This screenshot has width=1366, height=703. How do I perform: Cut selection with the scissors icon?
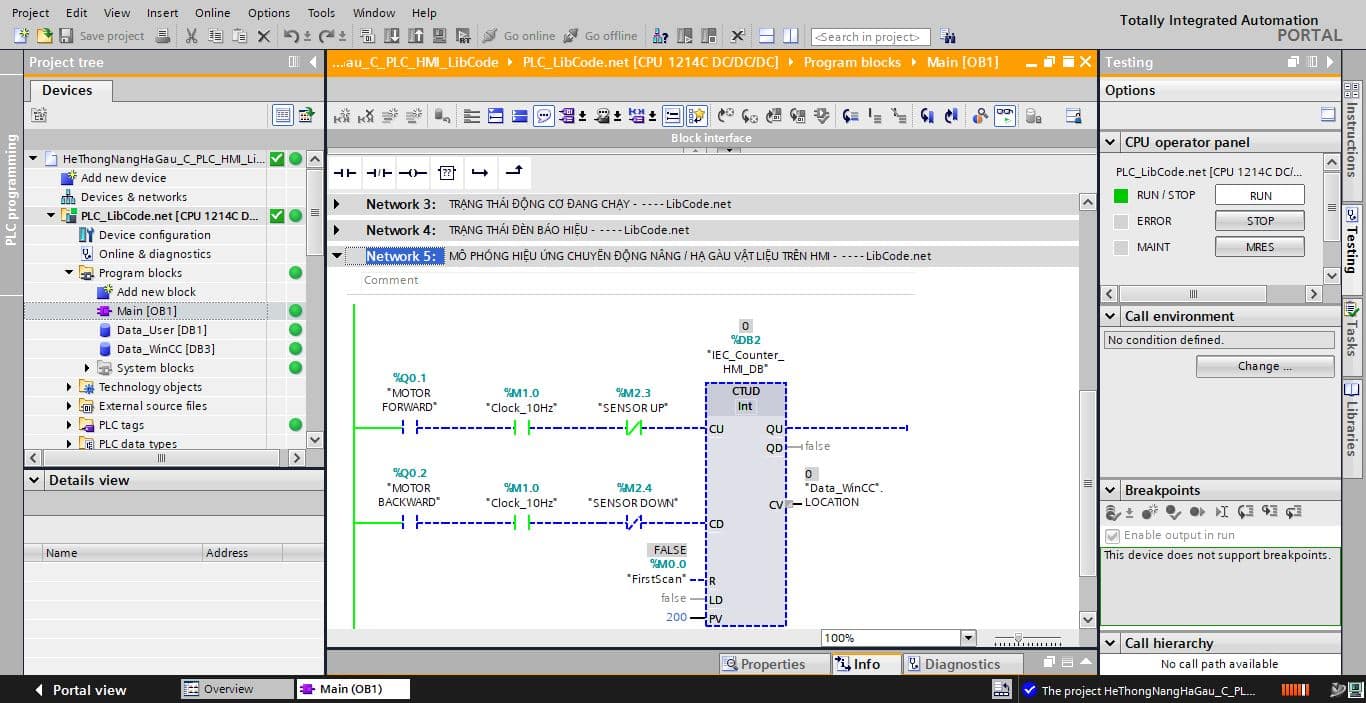click(192, 36)
